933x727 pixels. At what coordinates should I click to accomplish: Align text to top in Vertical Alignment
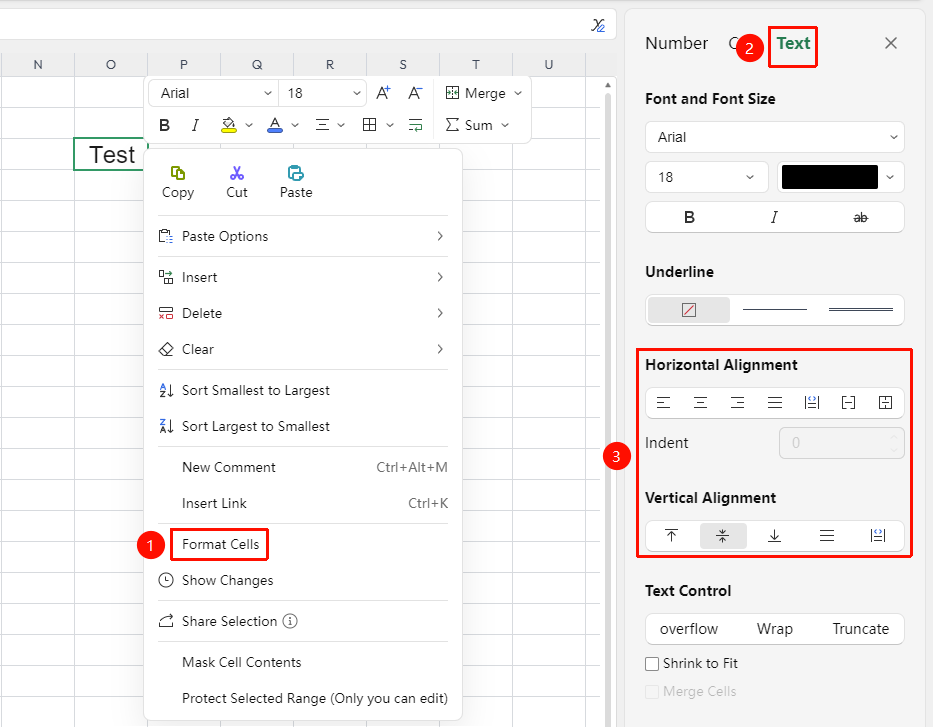point(671,535)
